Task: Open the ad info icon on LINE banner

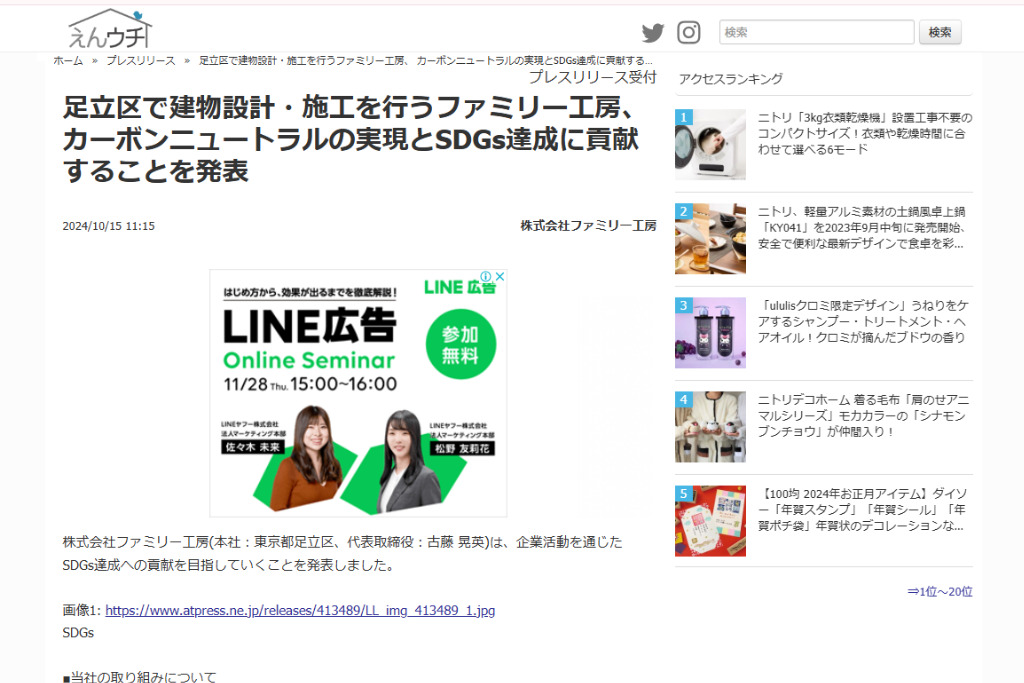Action: (x=486, y=276)
